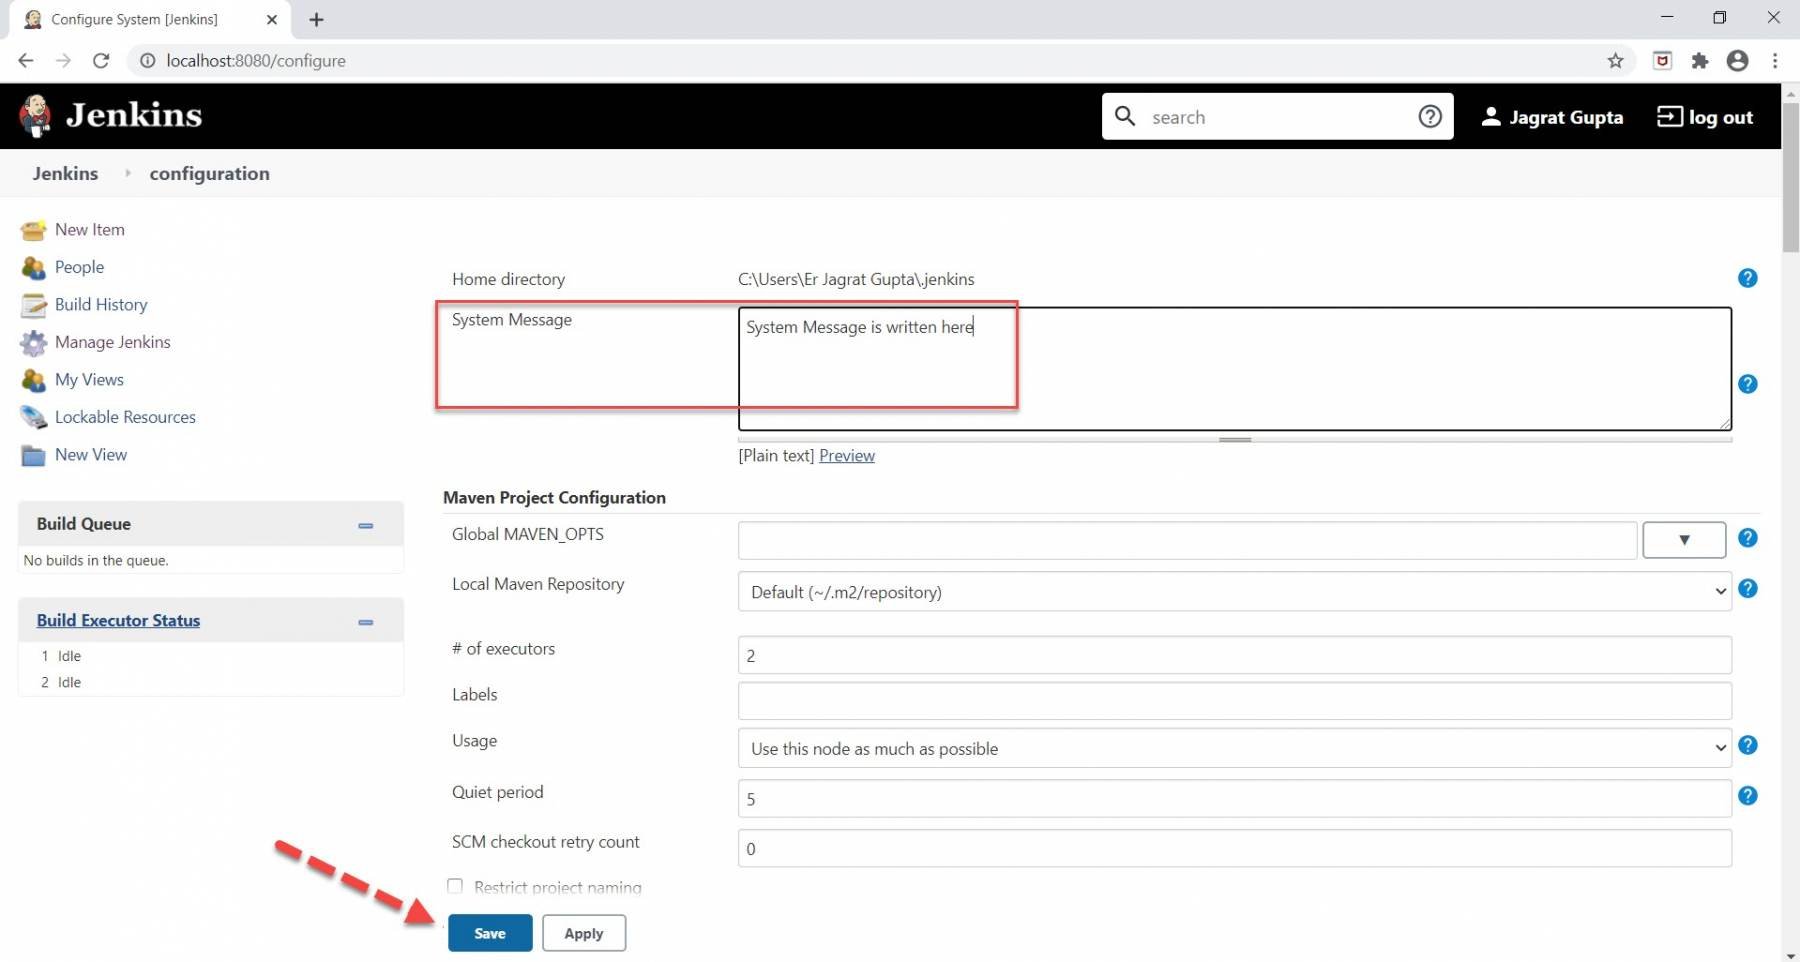Screen dimensions: 1800x962
Task: Open the Preview link below System Message
Action: click(847, 455)
